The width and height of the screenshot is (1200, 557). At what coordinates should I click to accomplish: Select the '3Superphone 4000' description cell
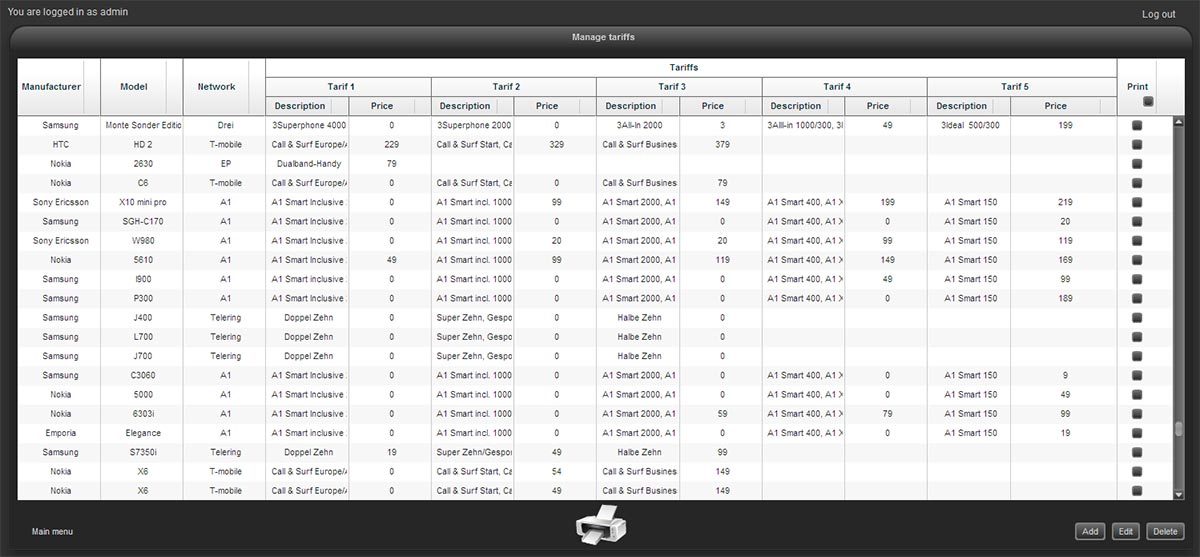click(x=307, y=126)
